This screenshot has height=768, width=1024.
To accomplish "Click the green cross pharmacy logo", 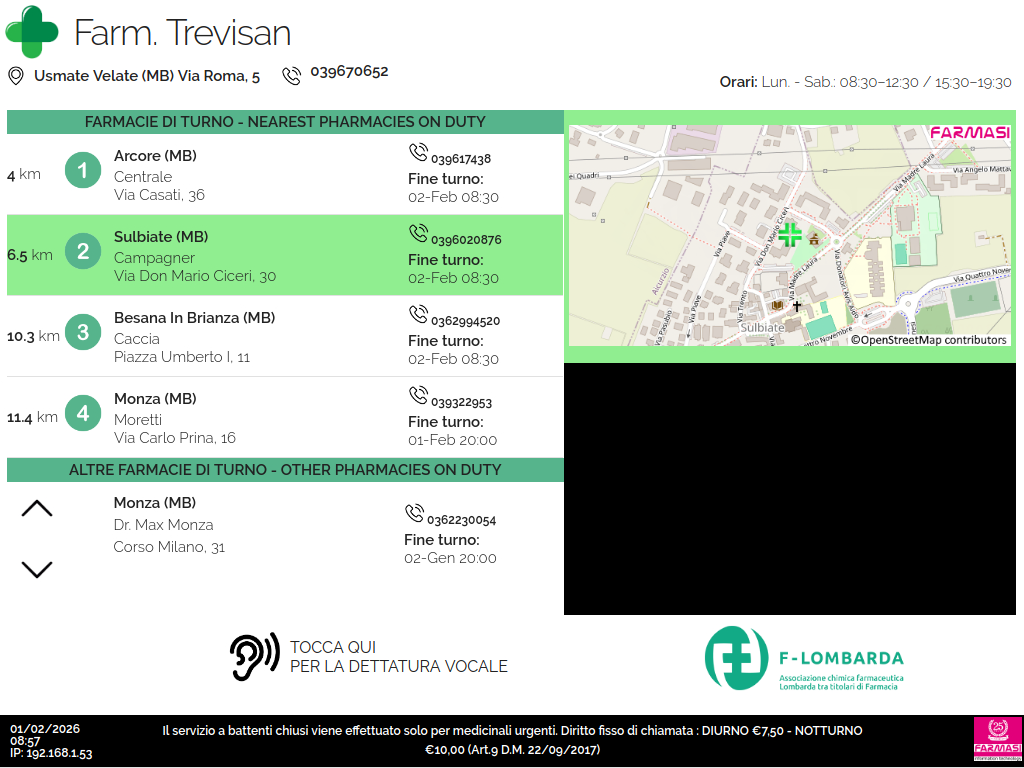I will point(32,32).
